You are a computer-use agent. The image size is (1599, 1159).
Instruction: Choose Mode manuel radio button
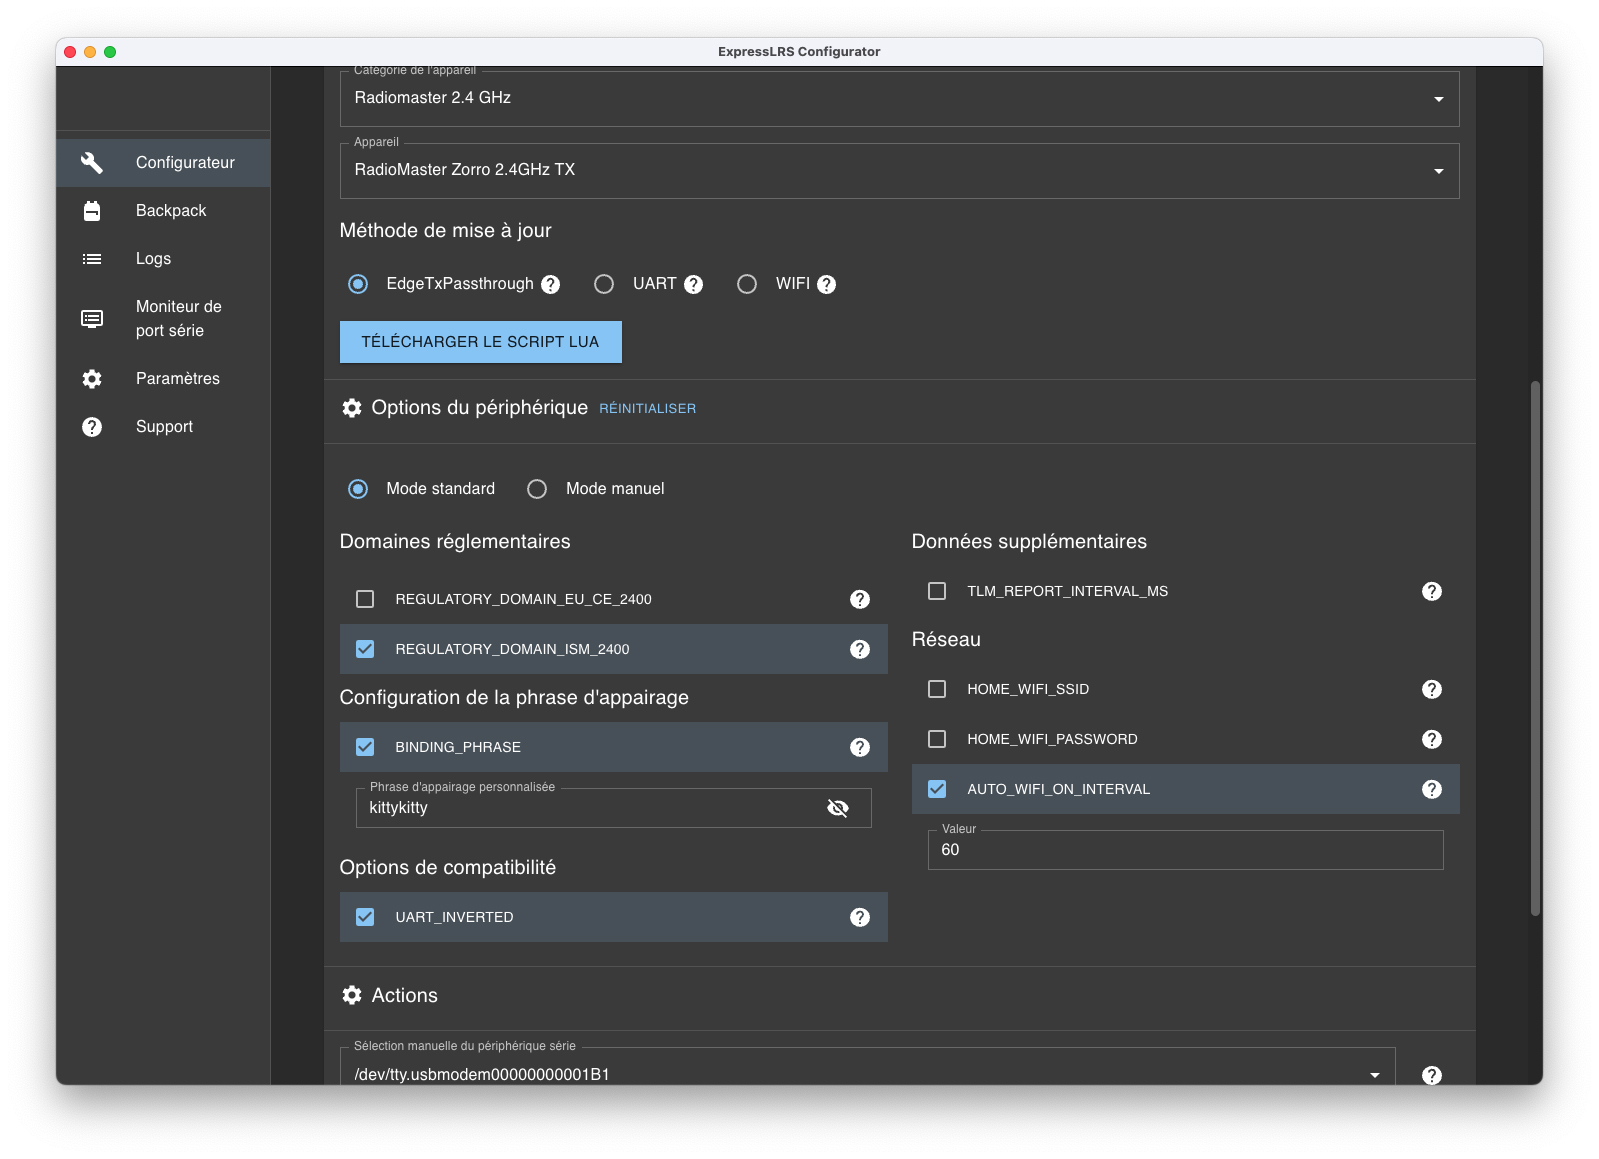tap(537, 489)
